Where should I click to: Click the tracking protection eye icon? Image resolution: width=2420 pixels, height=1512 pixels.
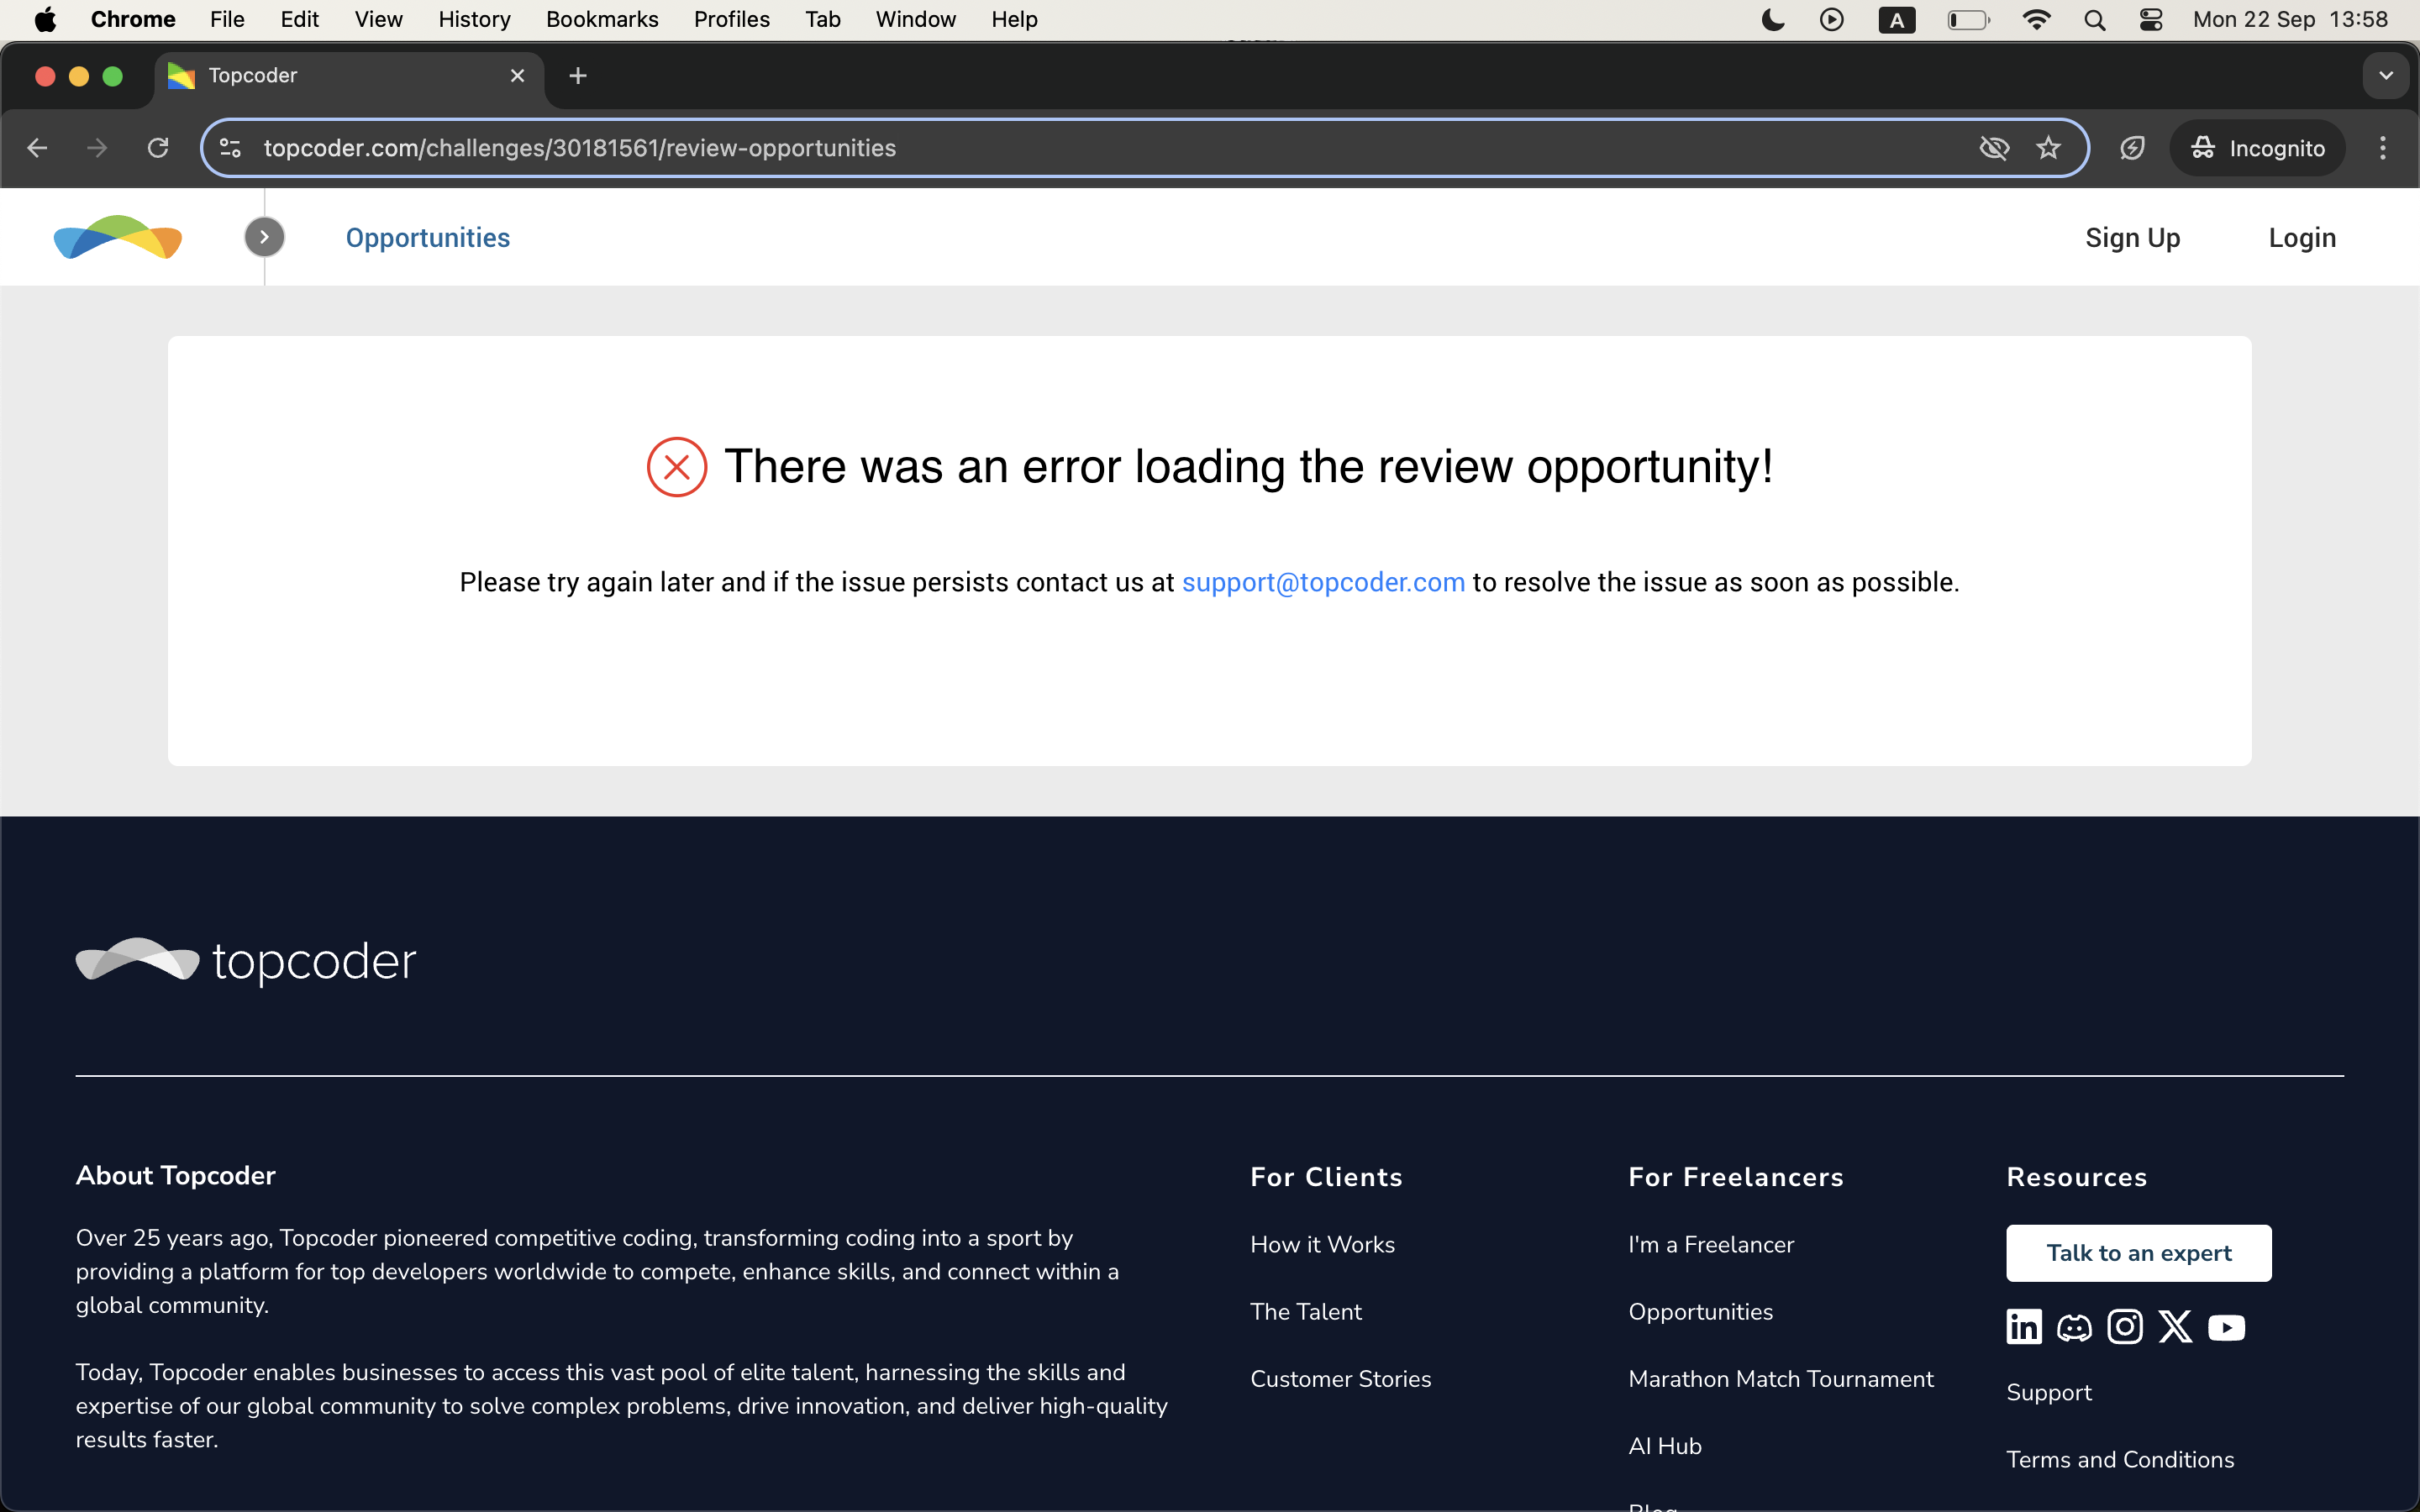[x=1993, y=148]
